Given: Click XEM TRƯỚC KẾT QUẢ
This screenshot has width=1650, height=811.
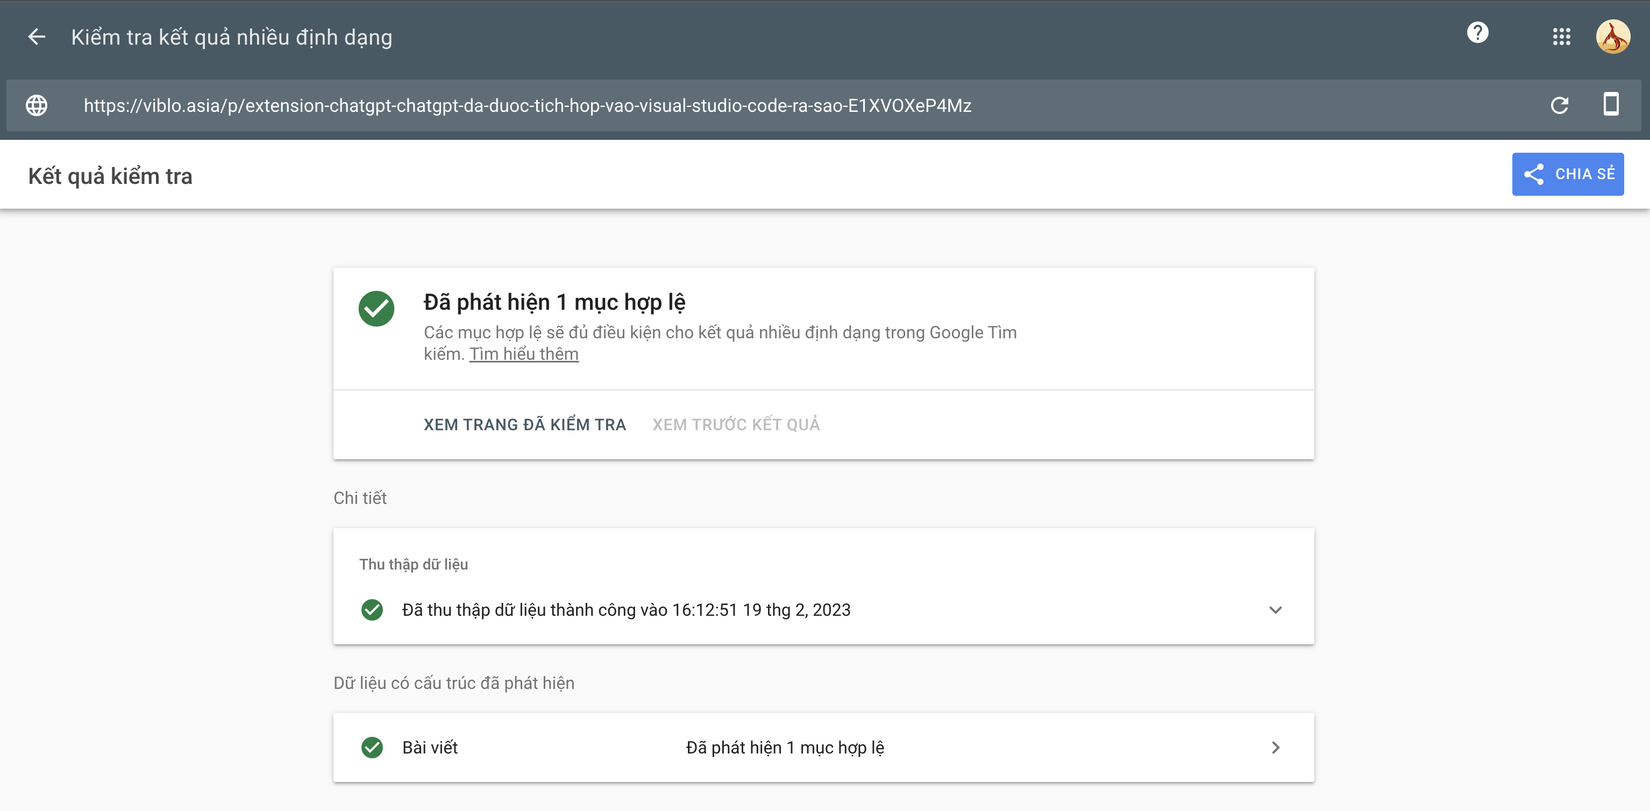Looking at the screenshot, I should 736,425.
